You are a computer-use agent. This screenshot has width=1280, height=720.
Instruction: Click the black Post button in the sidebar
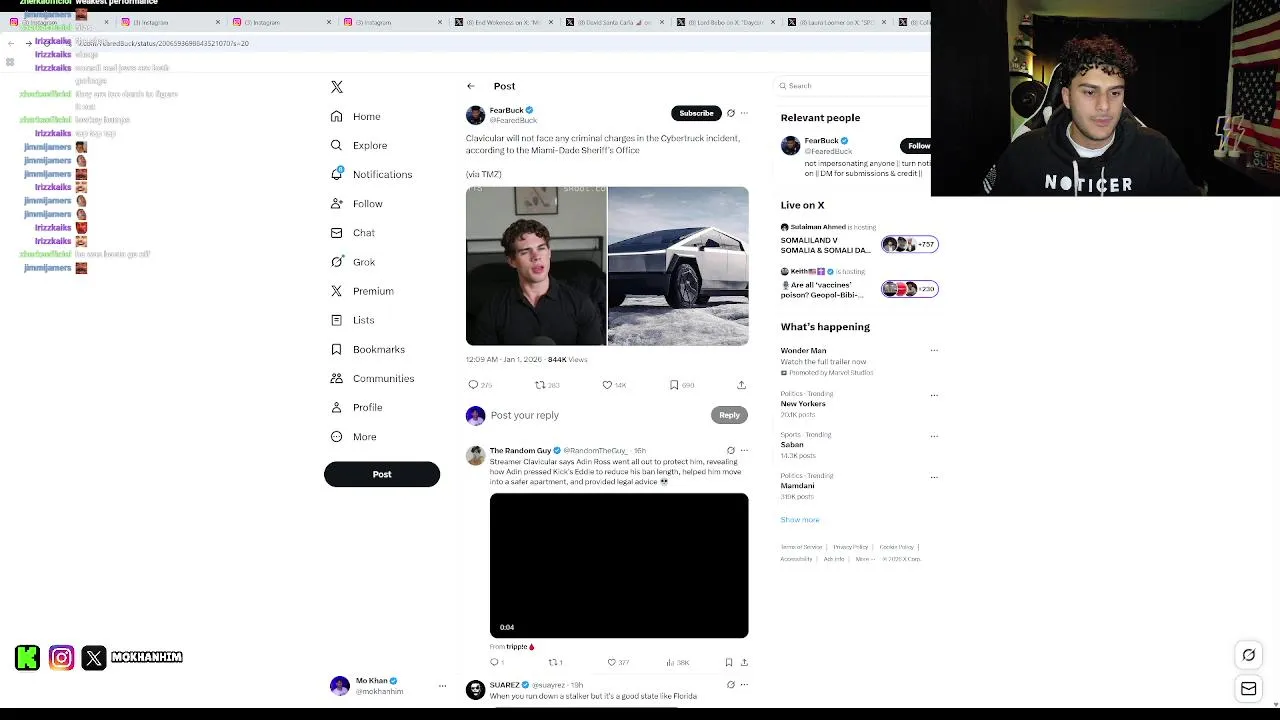382,474
